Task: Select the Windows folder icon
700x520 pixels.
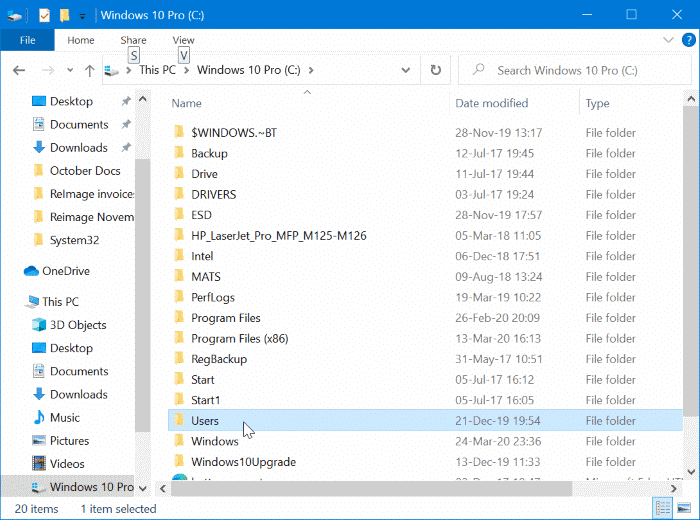Action: click(x=179, y=440)
